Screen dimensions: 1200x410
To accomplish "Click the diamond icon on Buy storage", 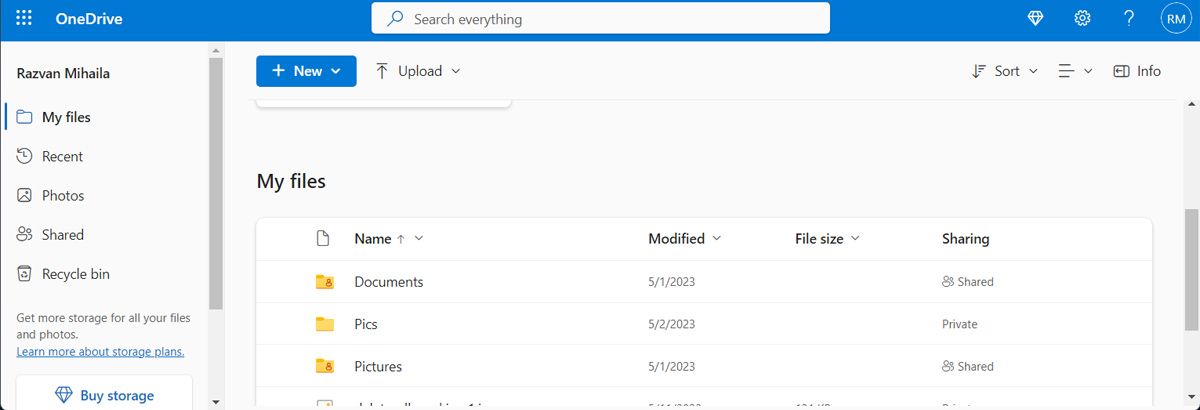I will tap(63, 395).
